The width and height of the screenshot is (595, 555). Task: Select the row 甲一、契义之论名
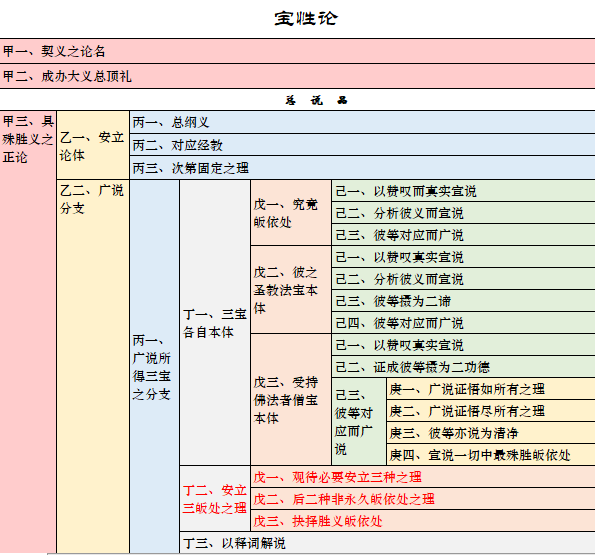pyautogui.click(x=298, y=51)
